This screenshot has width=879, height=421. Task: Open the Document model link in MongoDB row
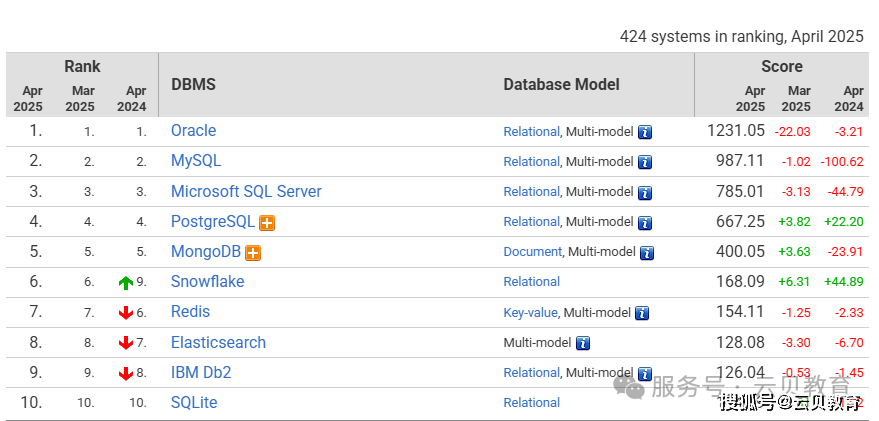(533, 252)
